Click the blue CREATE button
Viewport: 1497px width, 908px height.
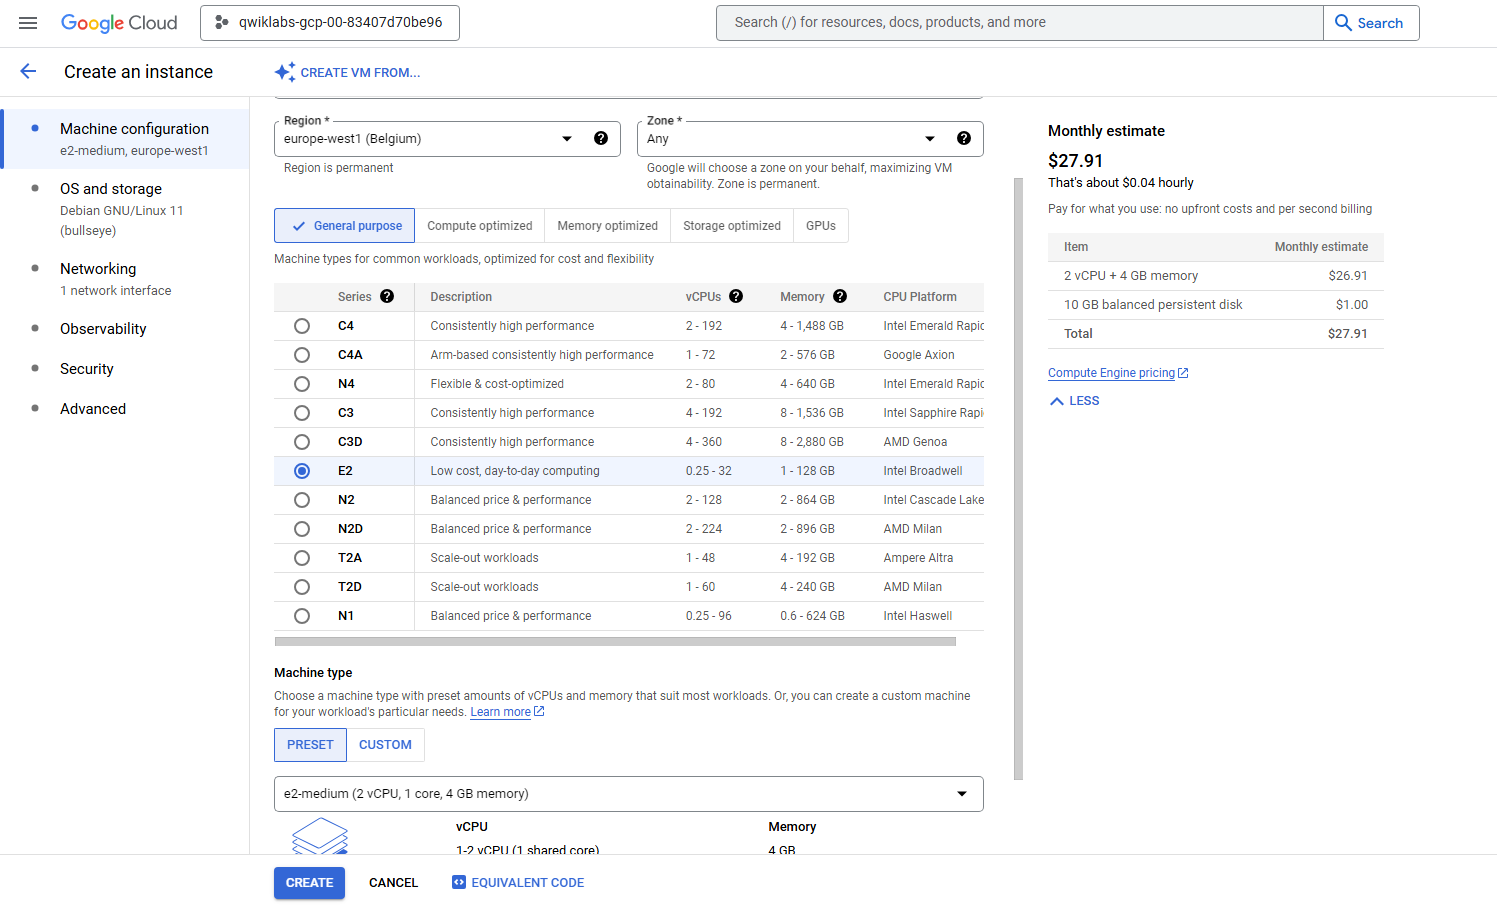click(x=310, y=883)
